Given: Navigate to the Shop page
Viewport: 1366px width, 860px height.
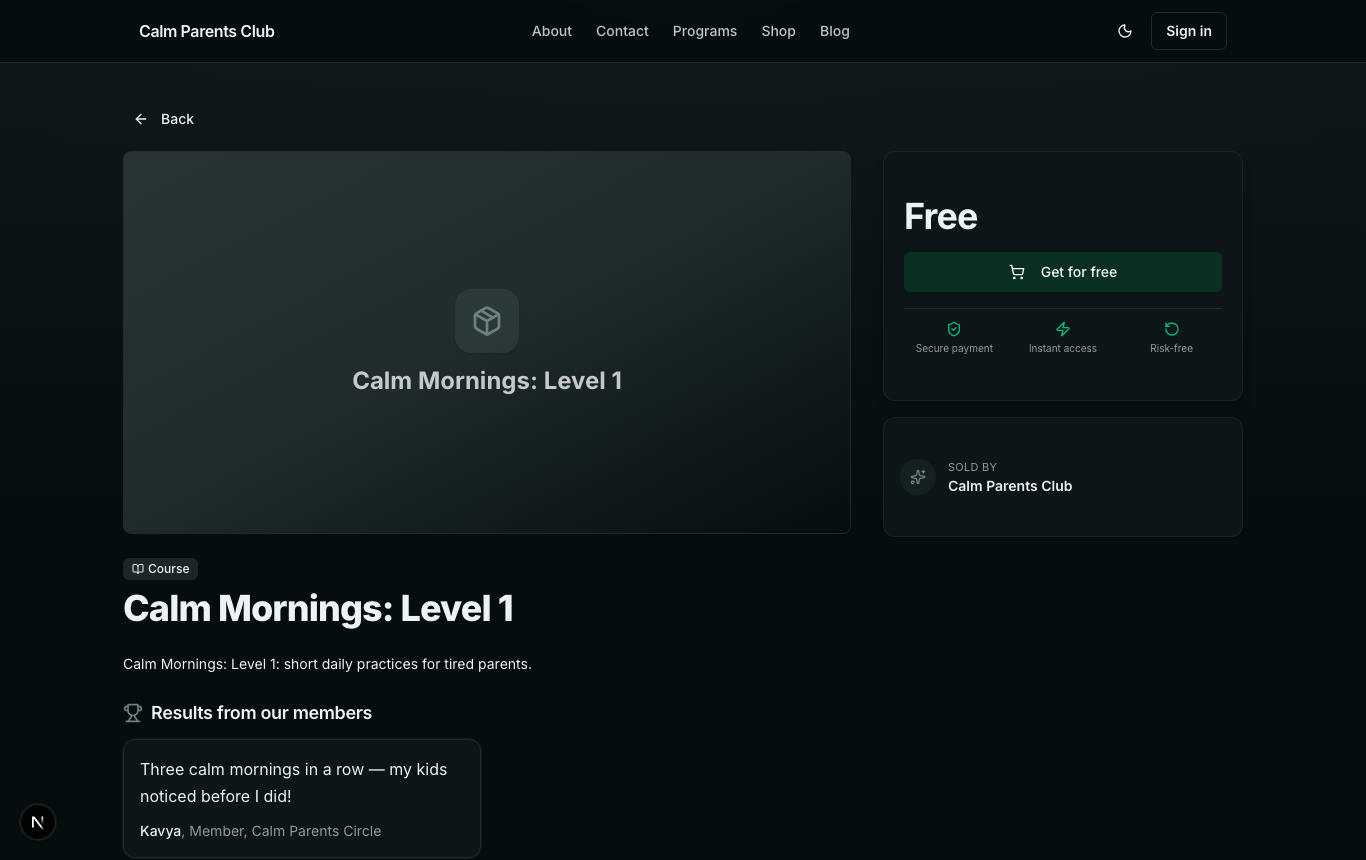Looking at the screenshot, I should (x=778, y=31).
